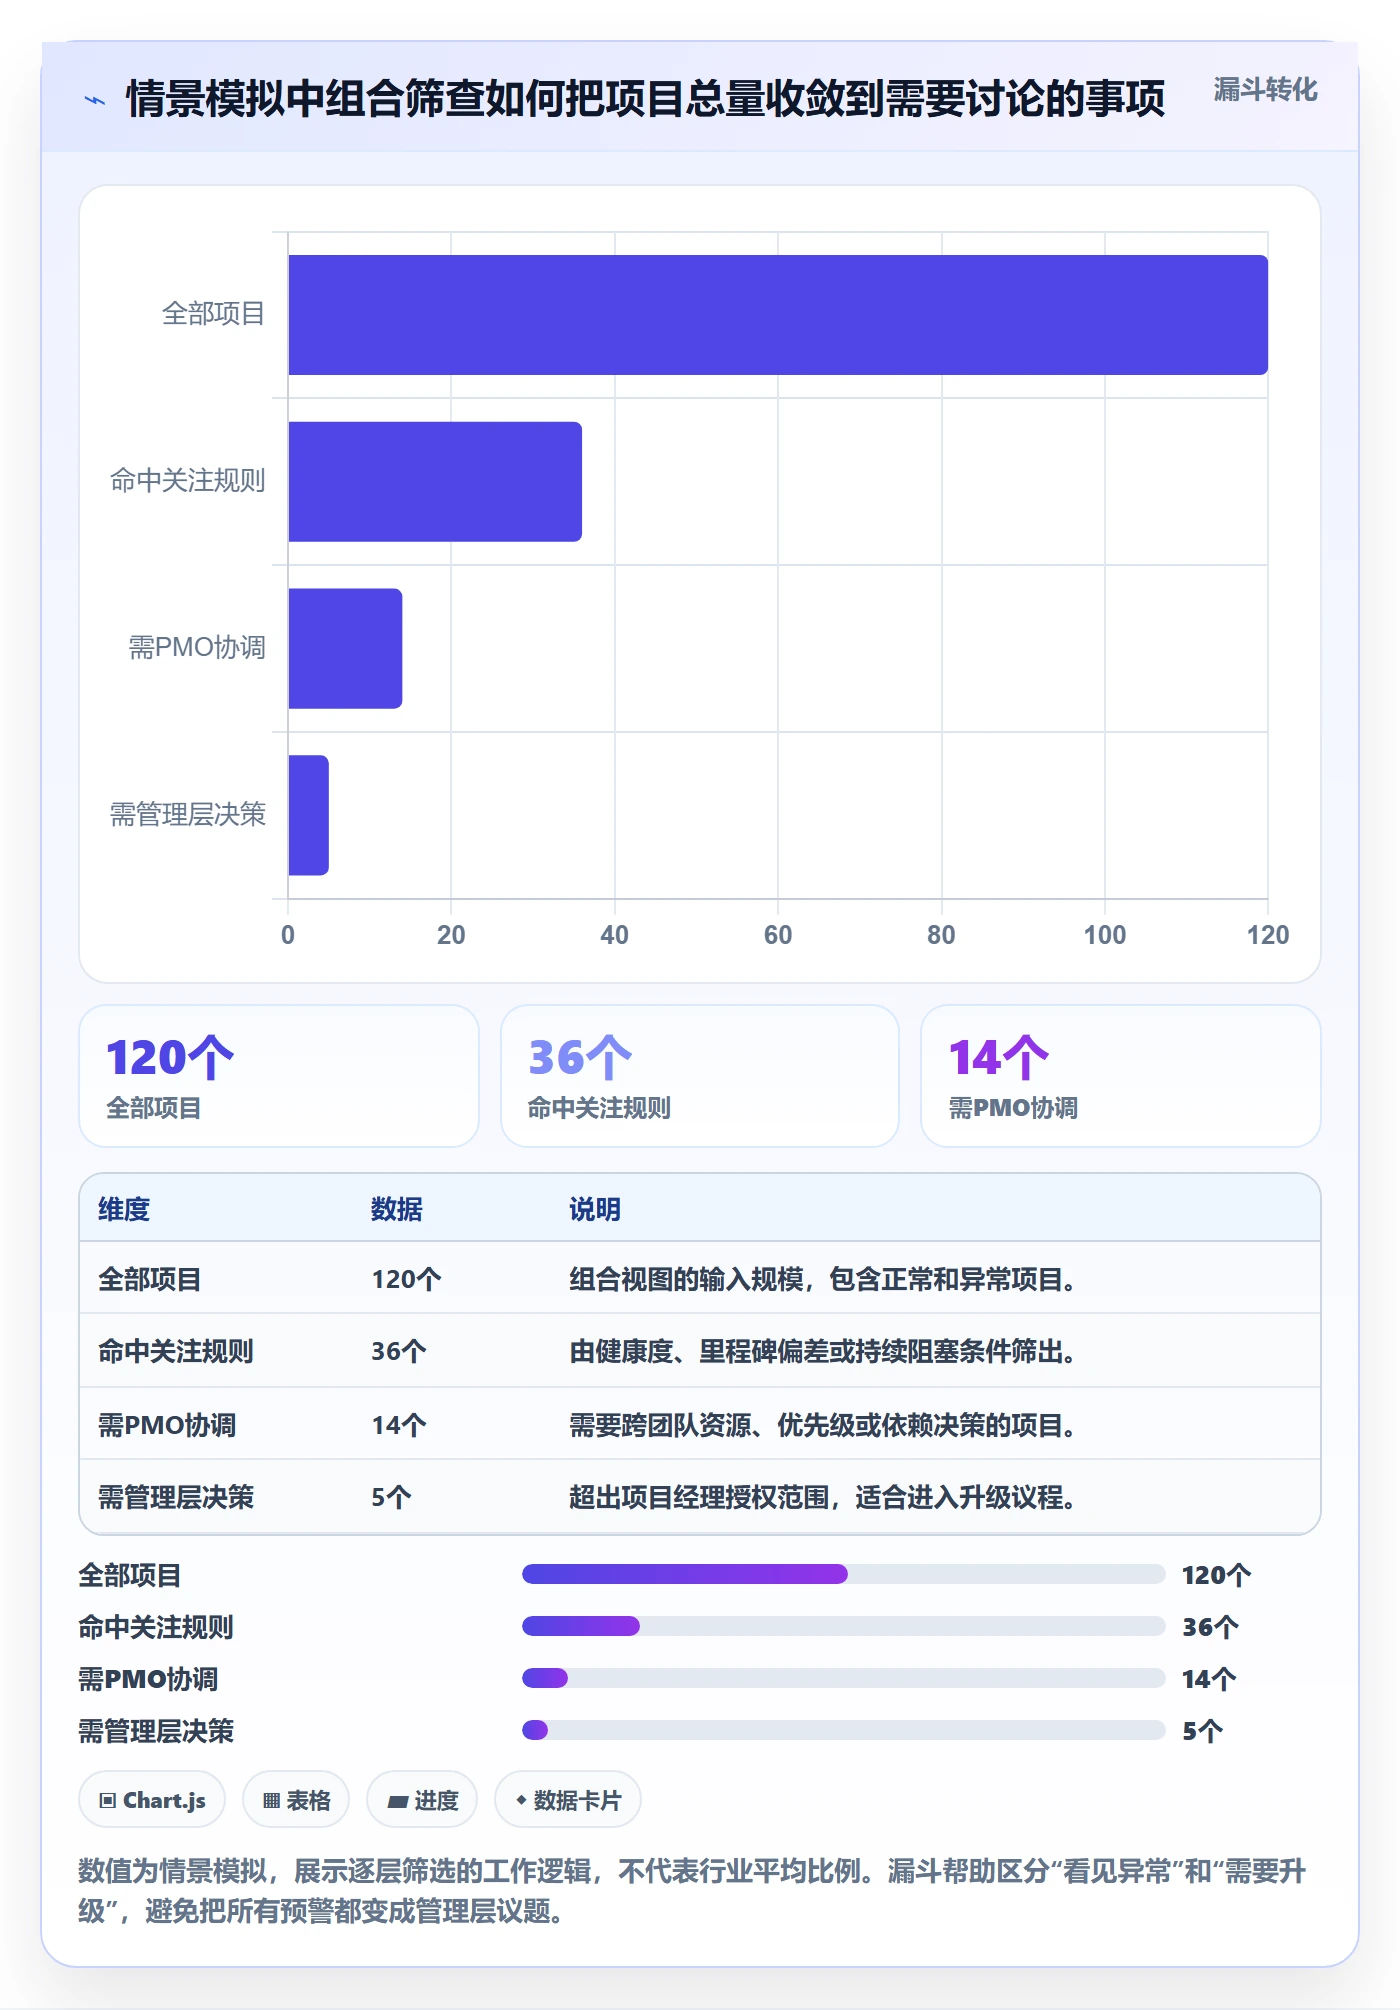Click the 维度 column header
The height and width of the screenshot is (2010, 1400).
tap(124, 1209)
